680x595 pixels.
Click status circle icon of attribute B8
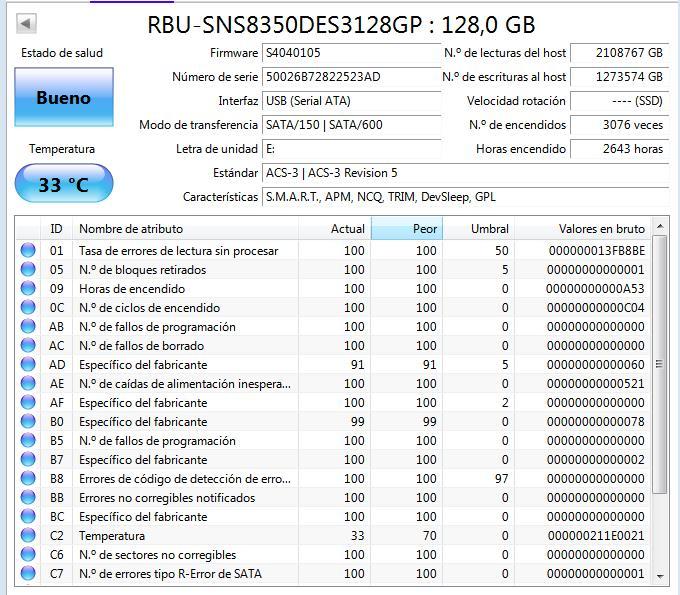click(28, 479)
